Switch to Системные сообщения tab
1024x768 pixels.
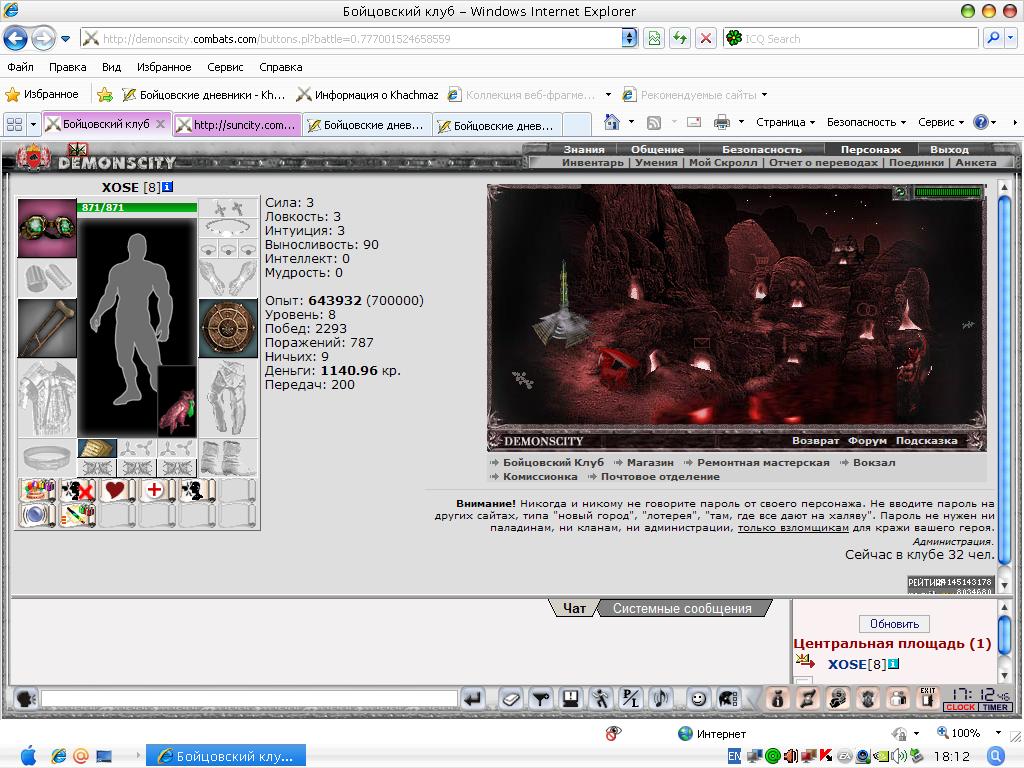(682, 609)
